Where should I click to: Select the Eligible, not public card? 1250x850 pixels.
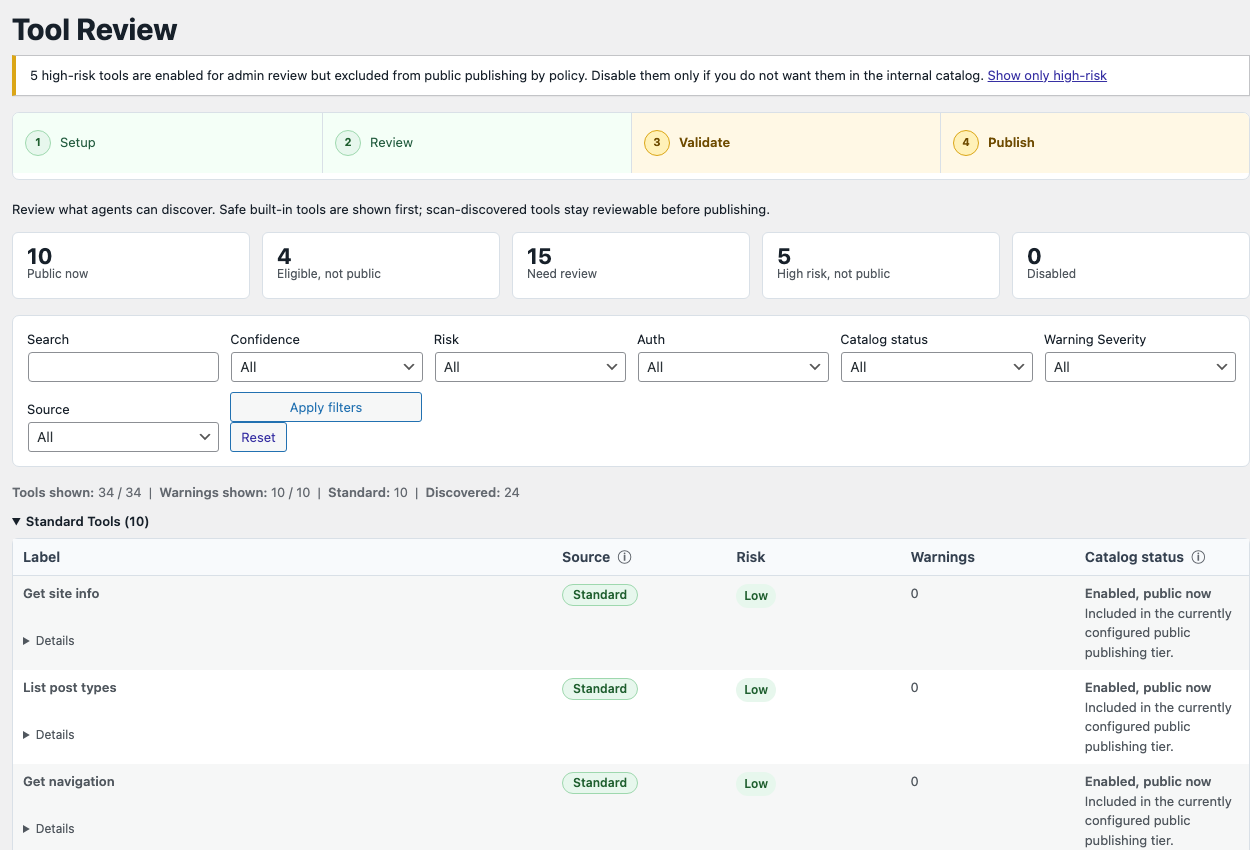(381, 265)
